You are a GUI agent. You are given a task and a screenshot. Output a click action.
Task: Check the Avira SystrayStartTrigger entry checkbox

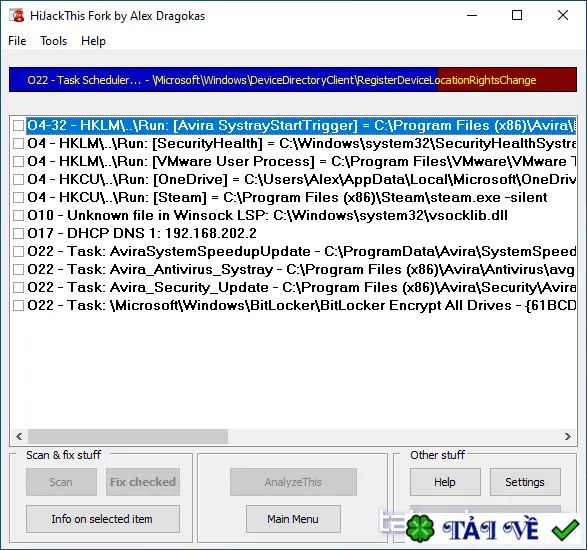click(x=18, y=125)
